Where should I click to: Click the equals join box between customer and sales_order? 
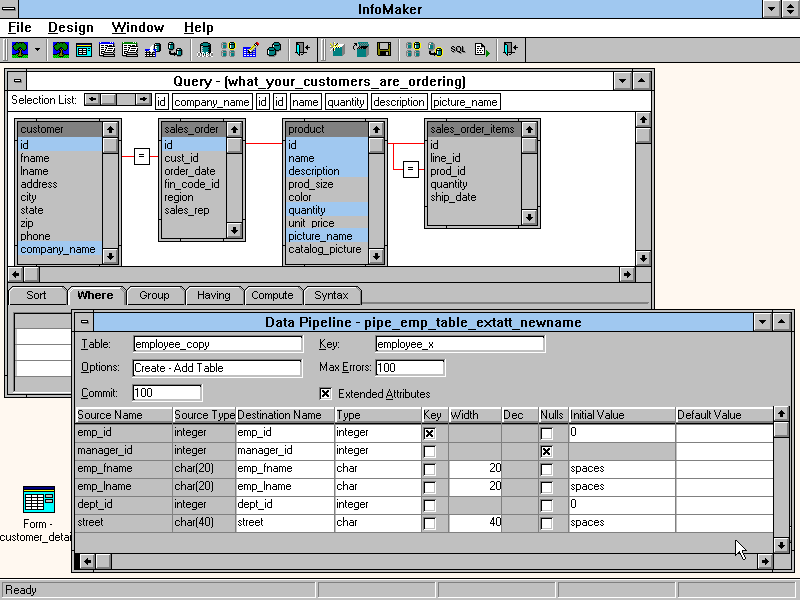pyautogui.click(x=142, y=156)
